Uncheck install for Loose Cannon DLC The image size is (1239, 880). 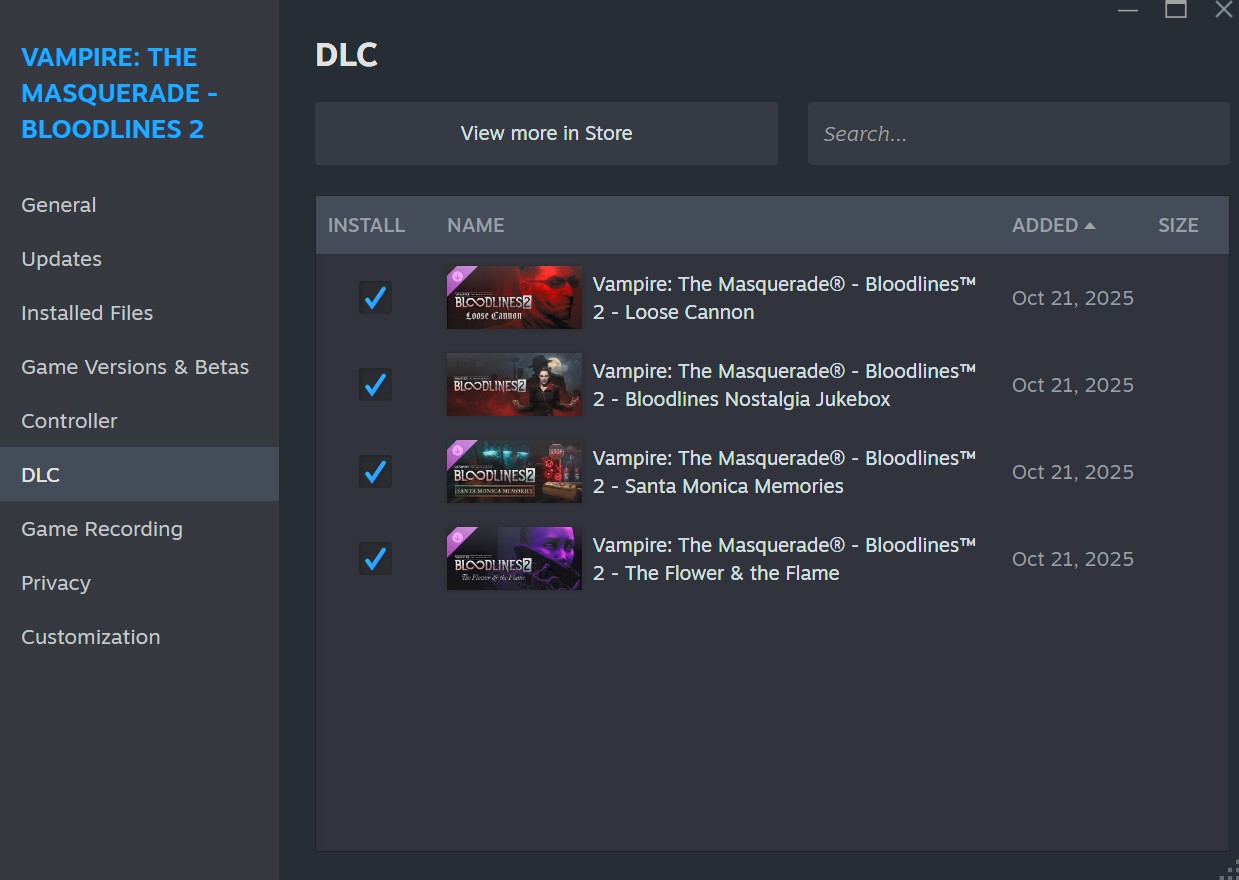click(375, 298)
